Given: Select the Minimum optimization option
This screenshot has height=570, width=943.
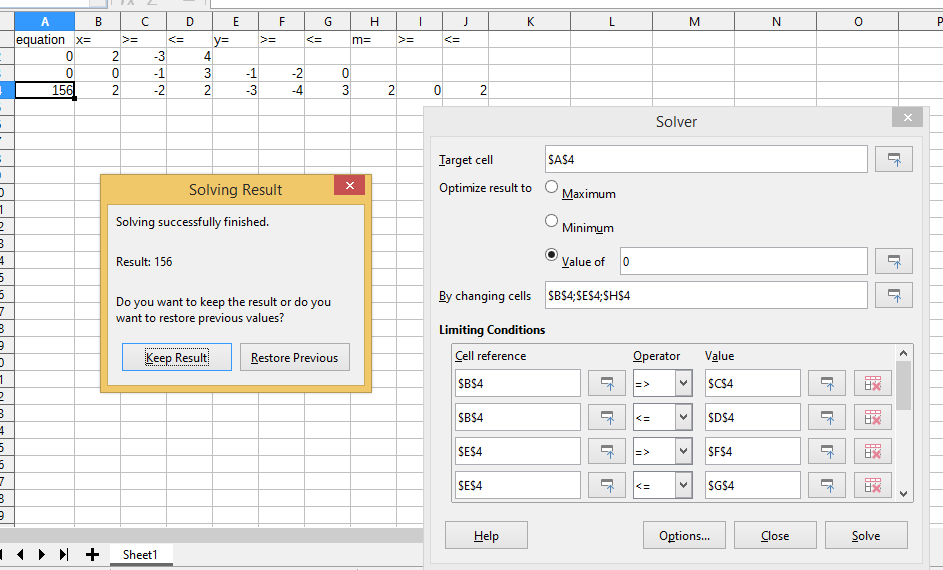Looking at the screenshot, I should point(552,221).
